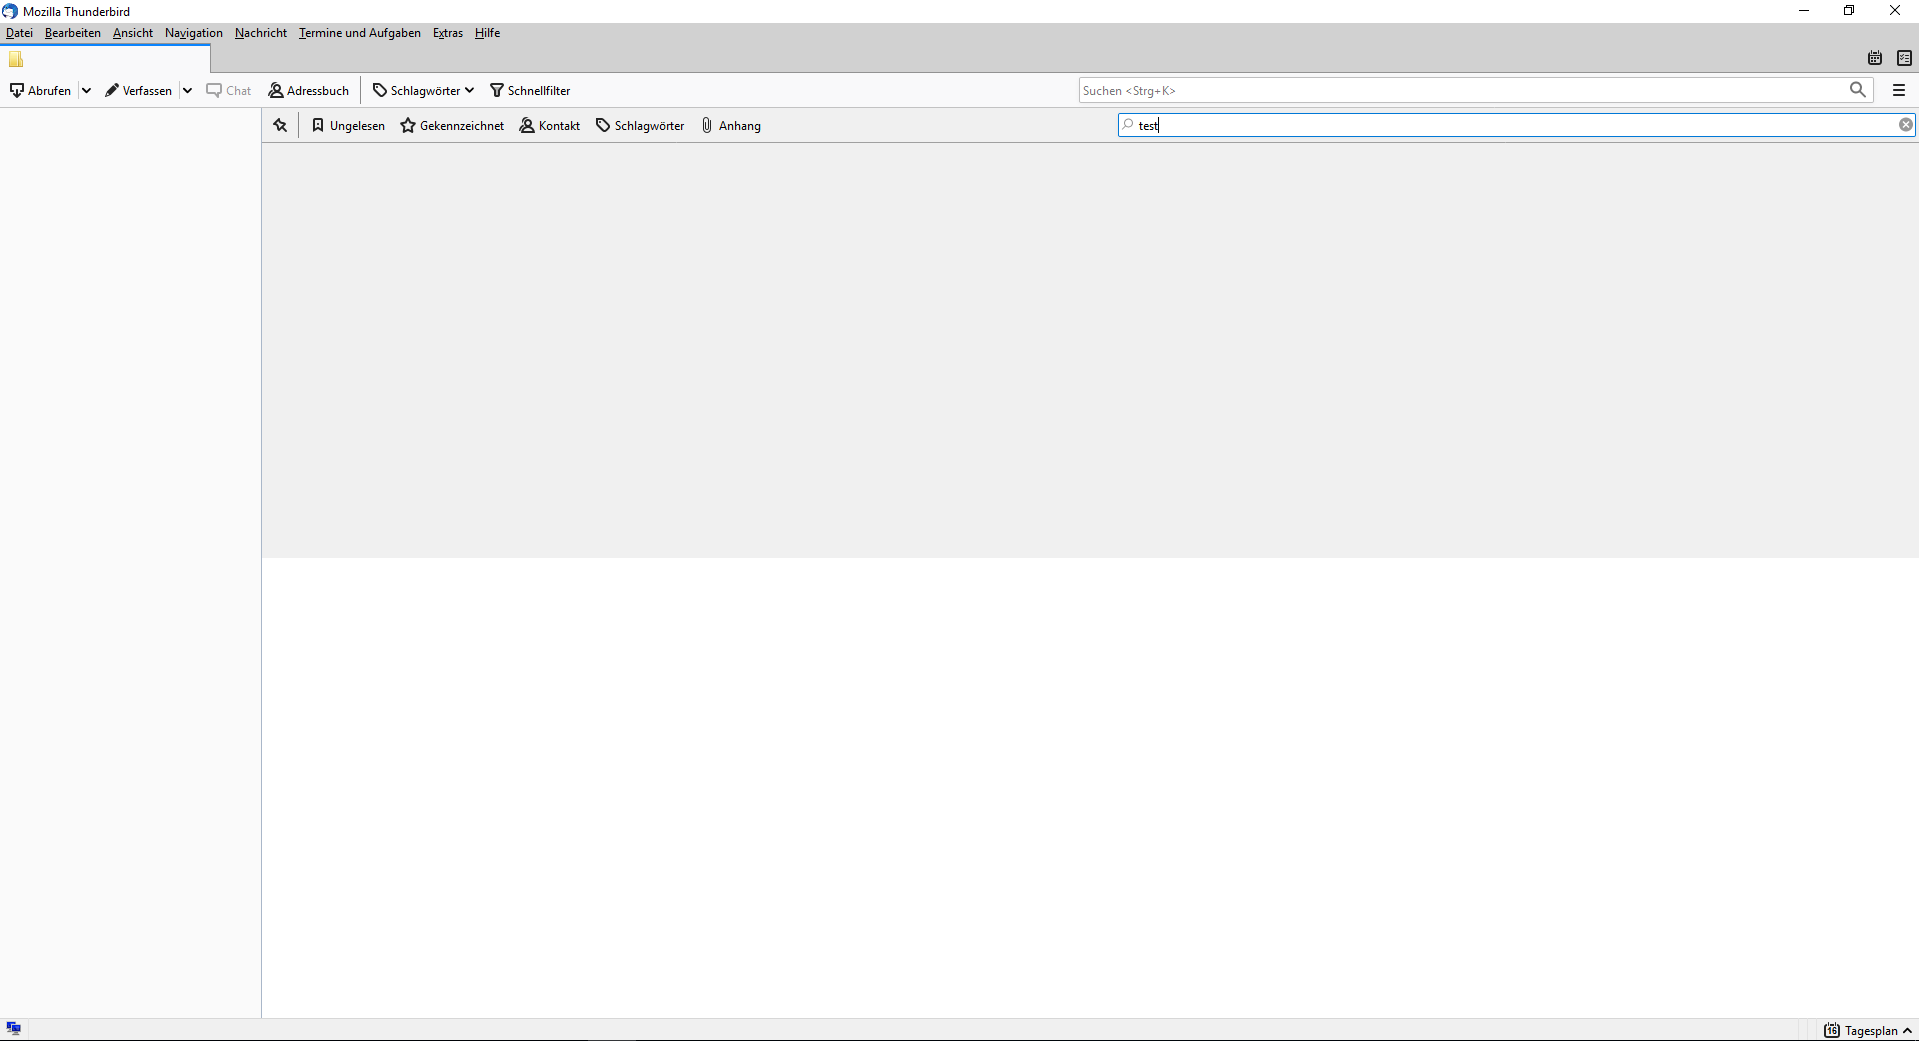This screenshot has height=1041, width=1919.
Task: Open the Hilfe menu
Action: (x=488, y=33)
